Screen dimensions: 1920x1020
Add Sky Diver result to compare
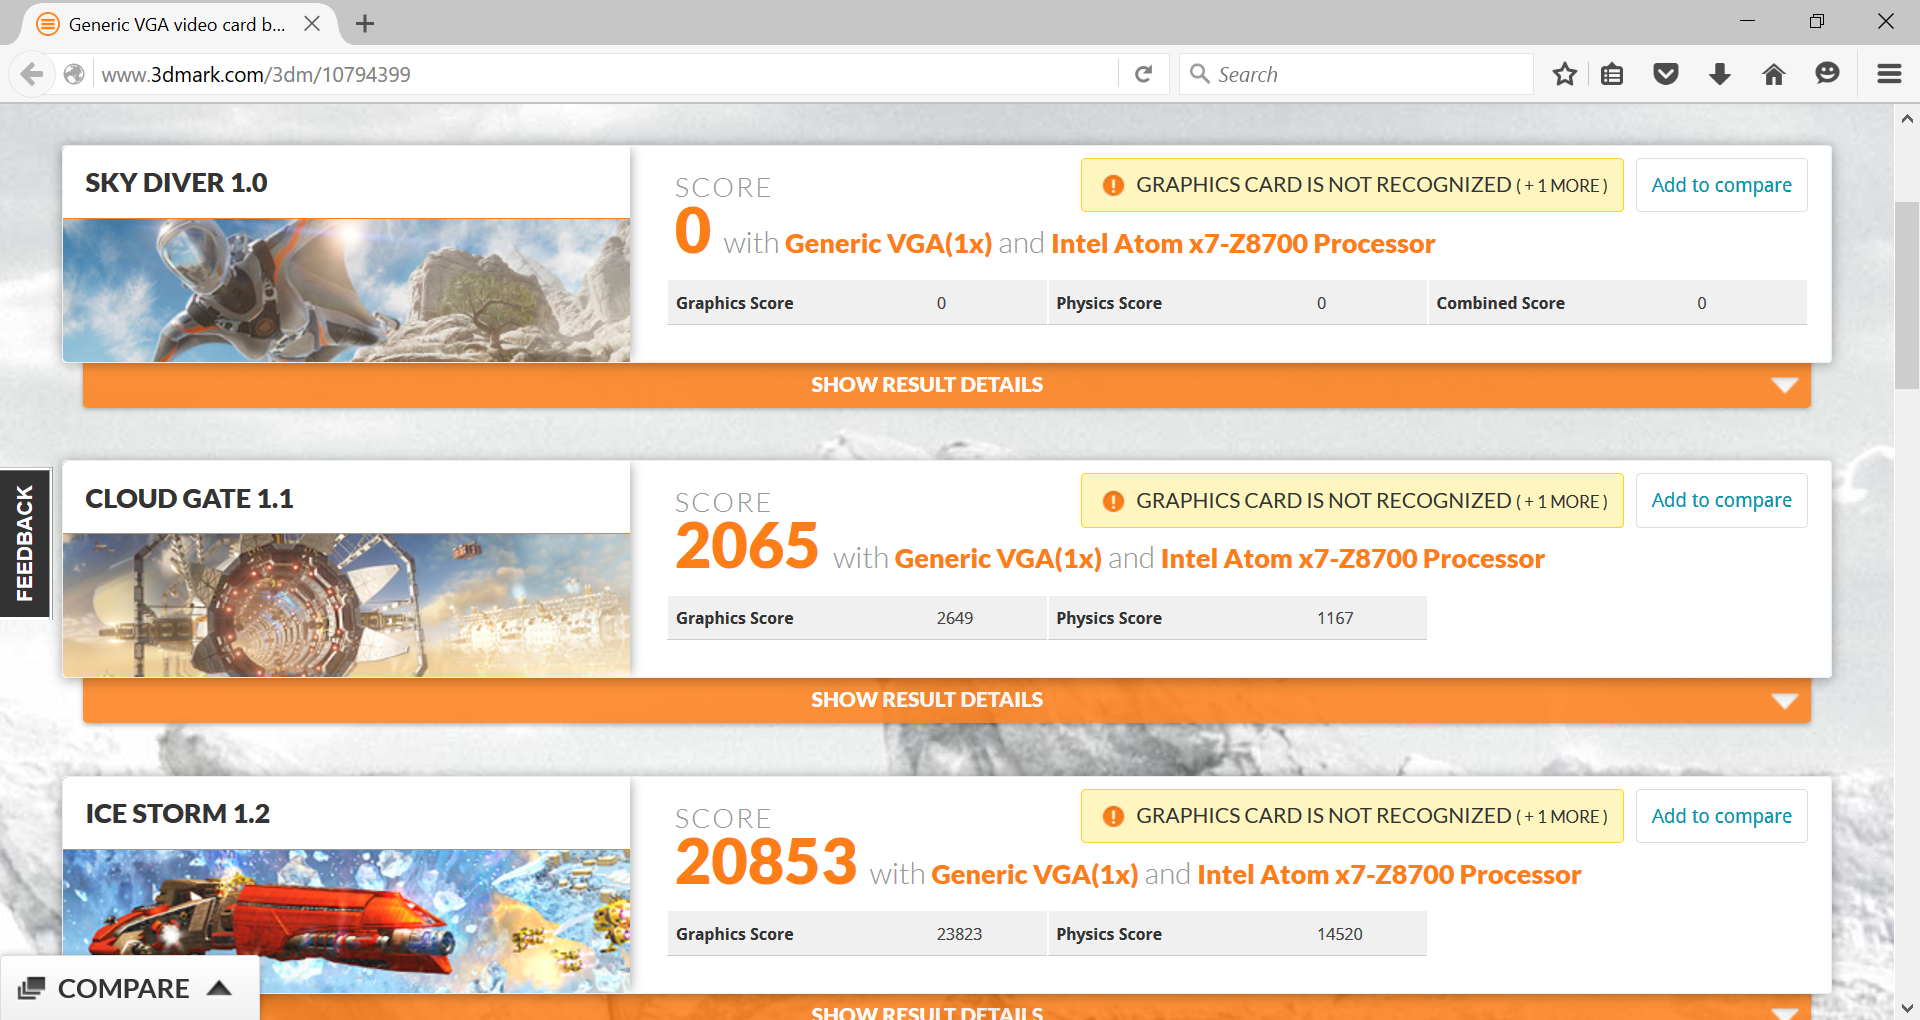pos(1721,185)
